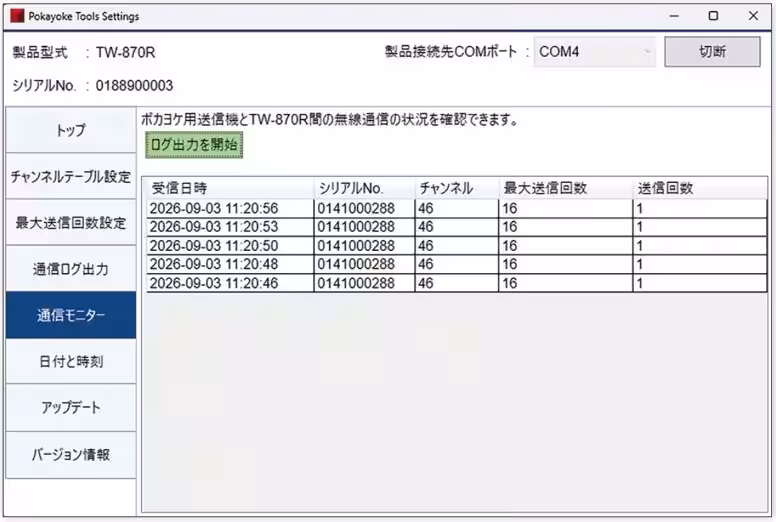Image resolution: width=776 pixels, height=522 pixels.
Task: Open the COM4 port dropdown
Action: (x=594, y=52)
